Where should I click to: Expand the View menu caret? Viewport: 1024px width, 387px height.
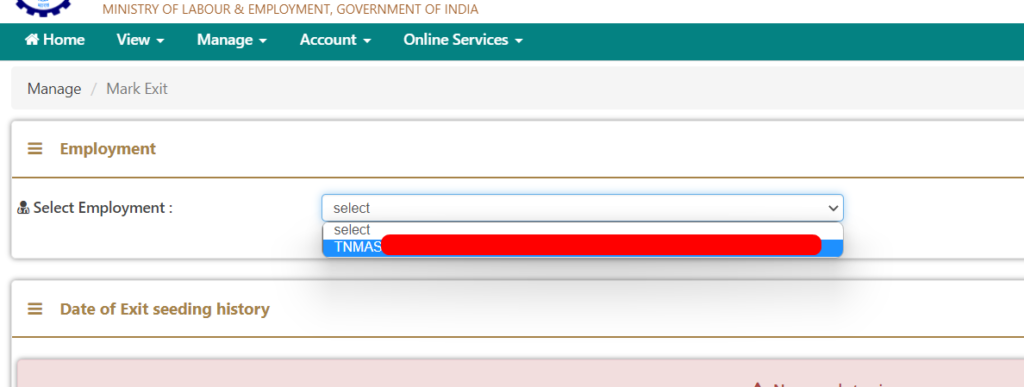(160, 41)
